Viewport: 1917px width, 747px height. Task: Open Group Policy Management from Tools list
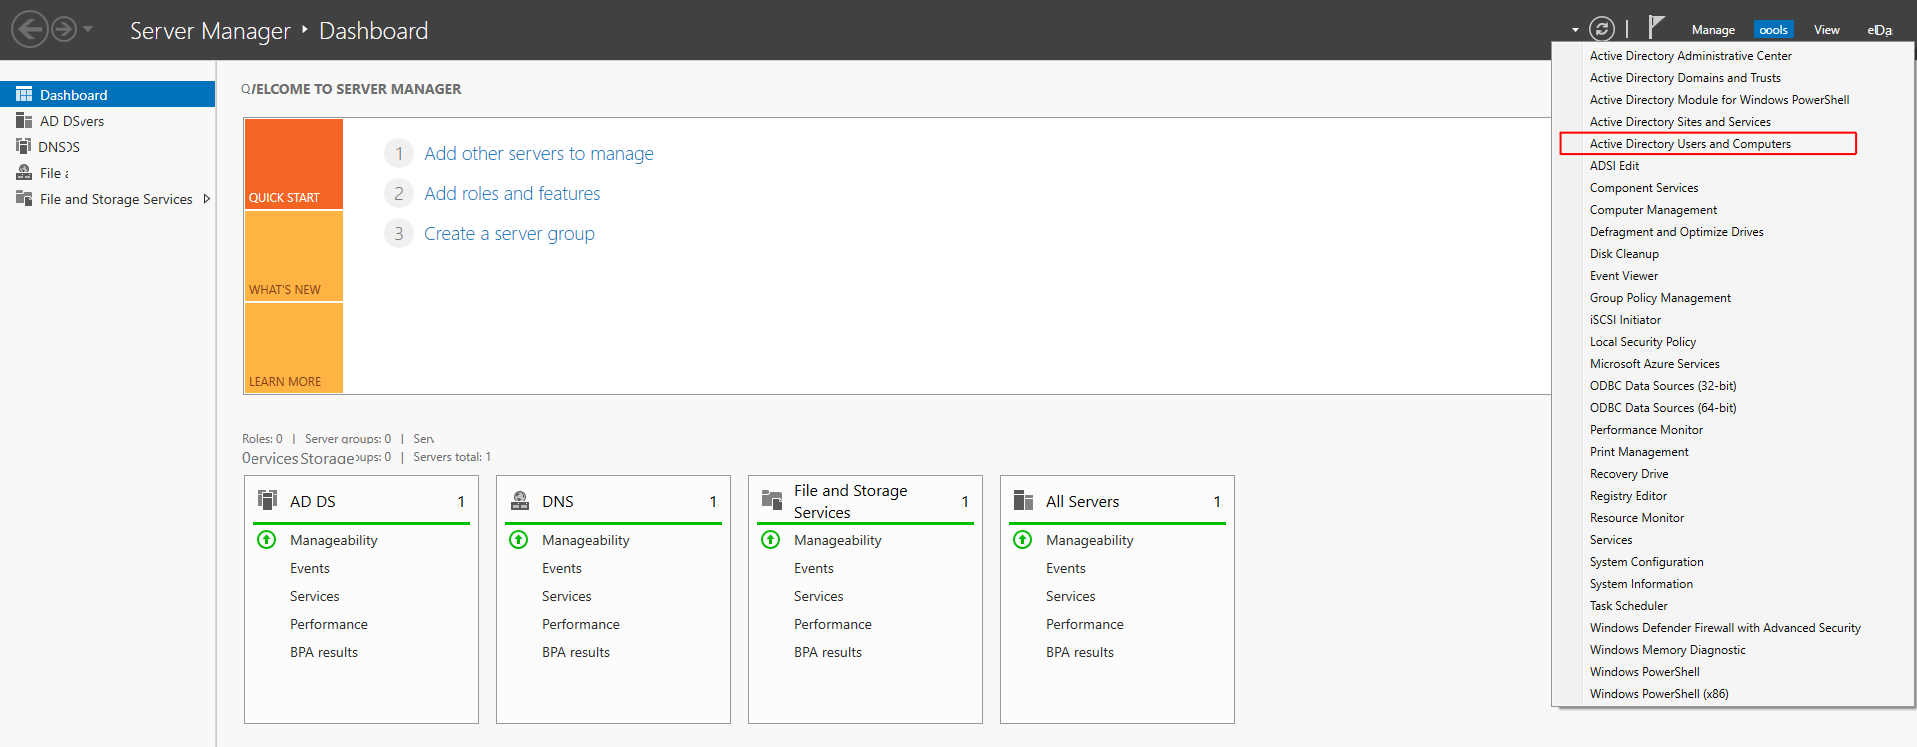tap(1660, 298)
